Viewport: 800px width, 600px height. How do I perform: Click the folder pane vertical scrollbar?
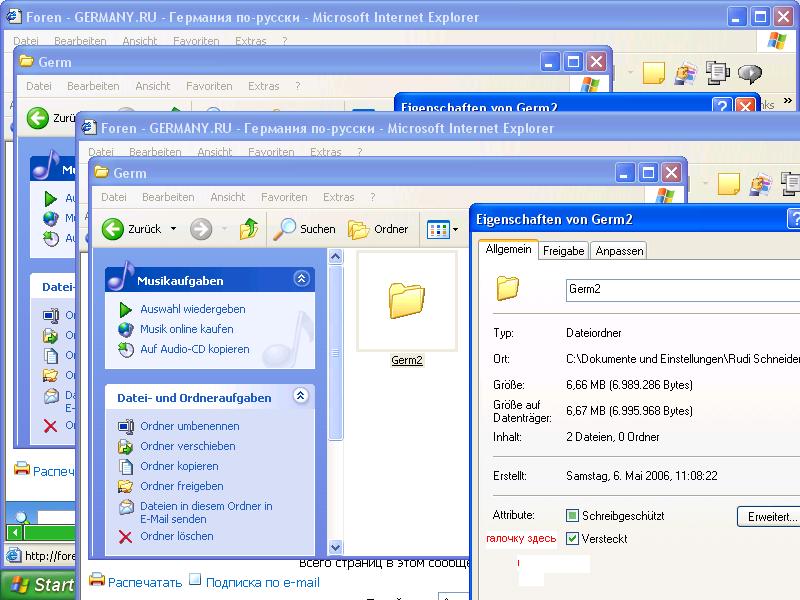(336, 350)
